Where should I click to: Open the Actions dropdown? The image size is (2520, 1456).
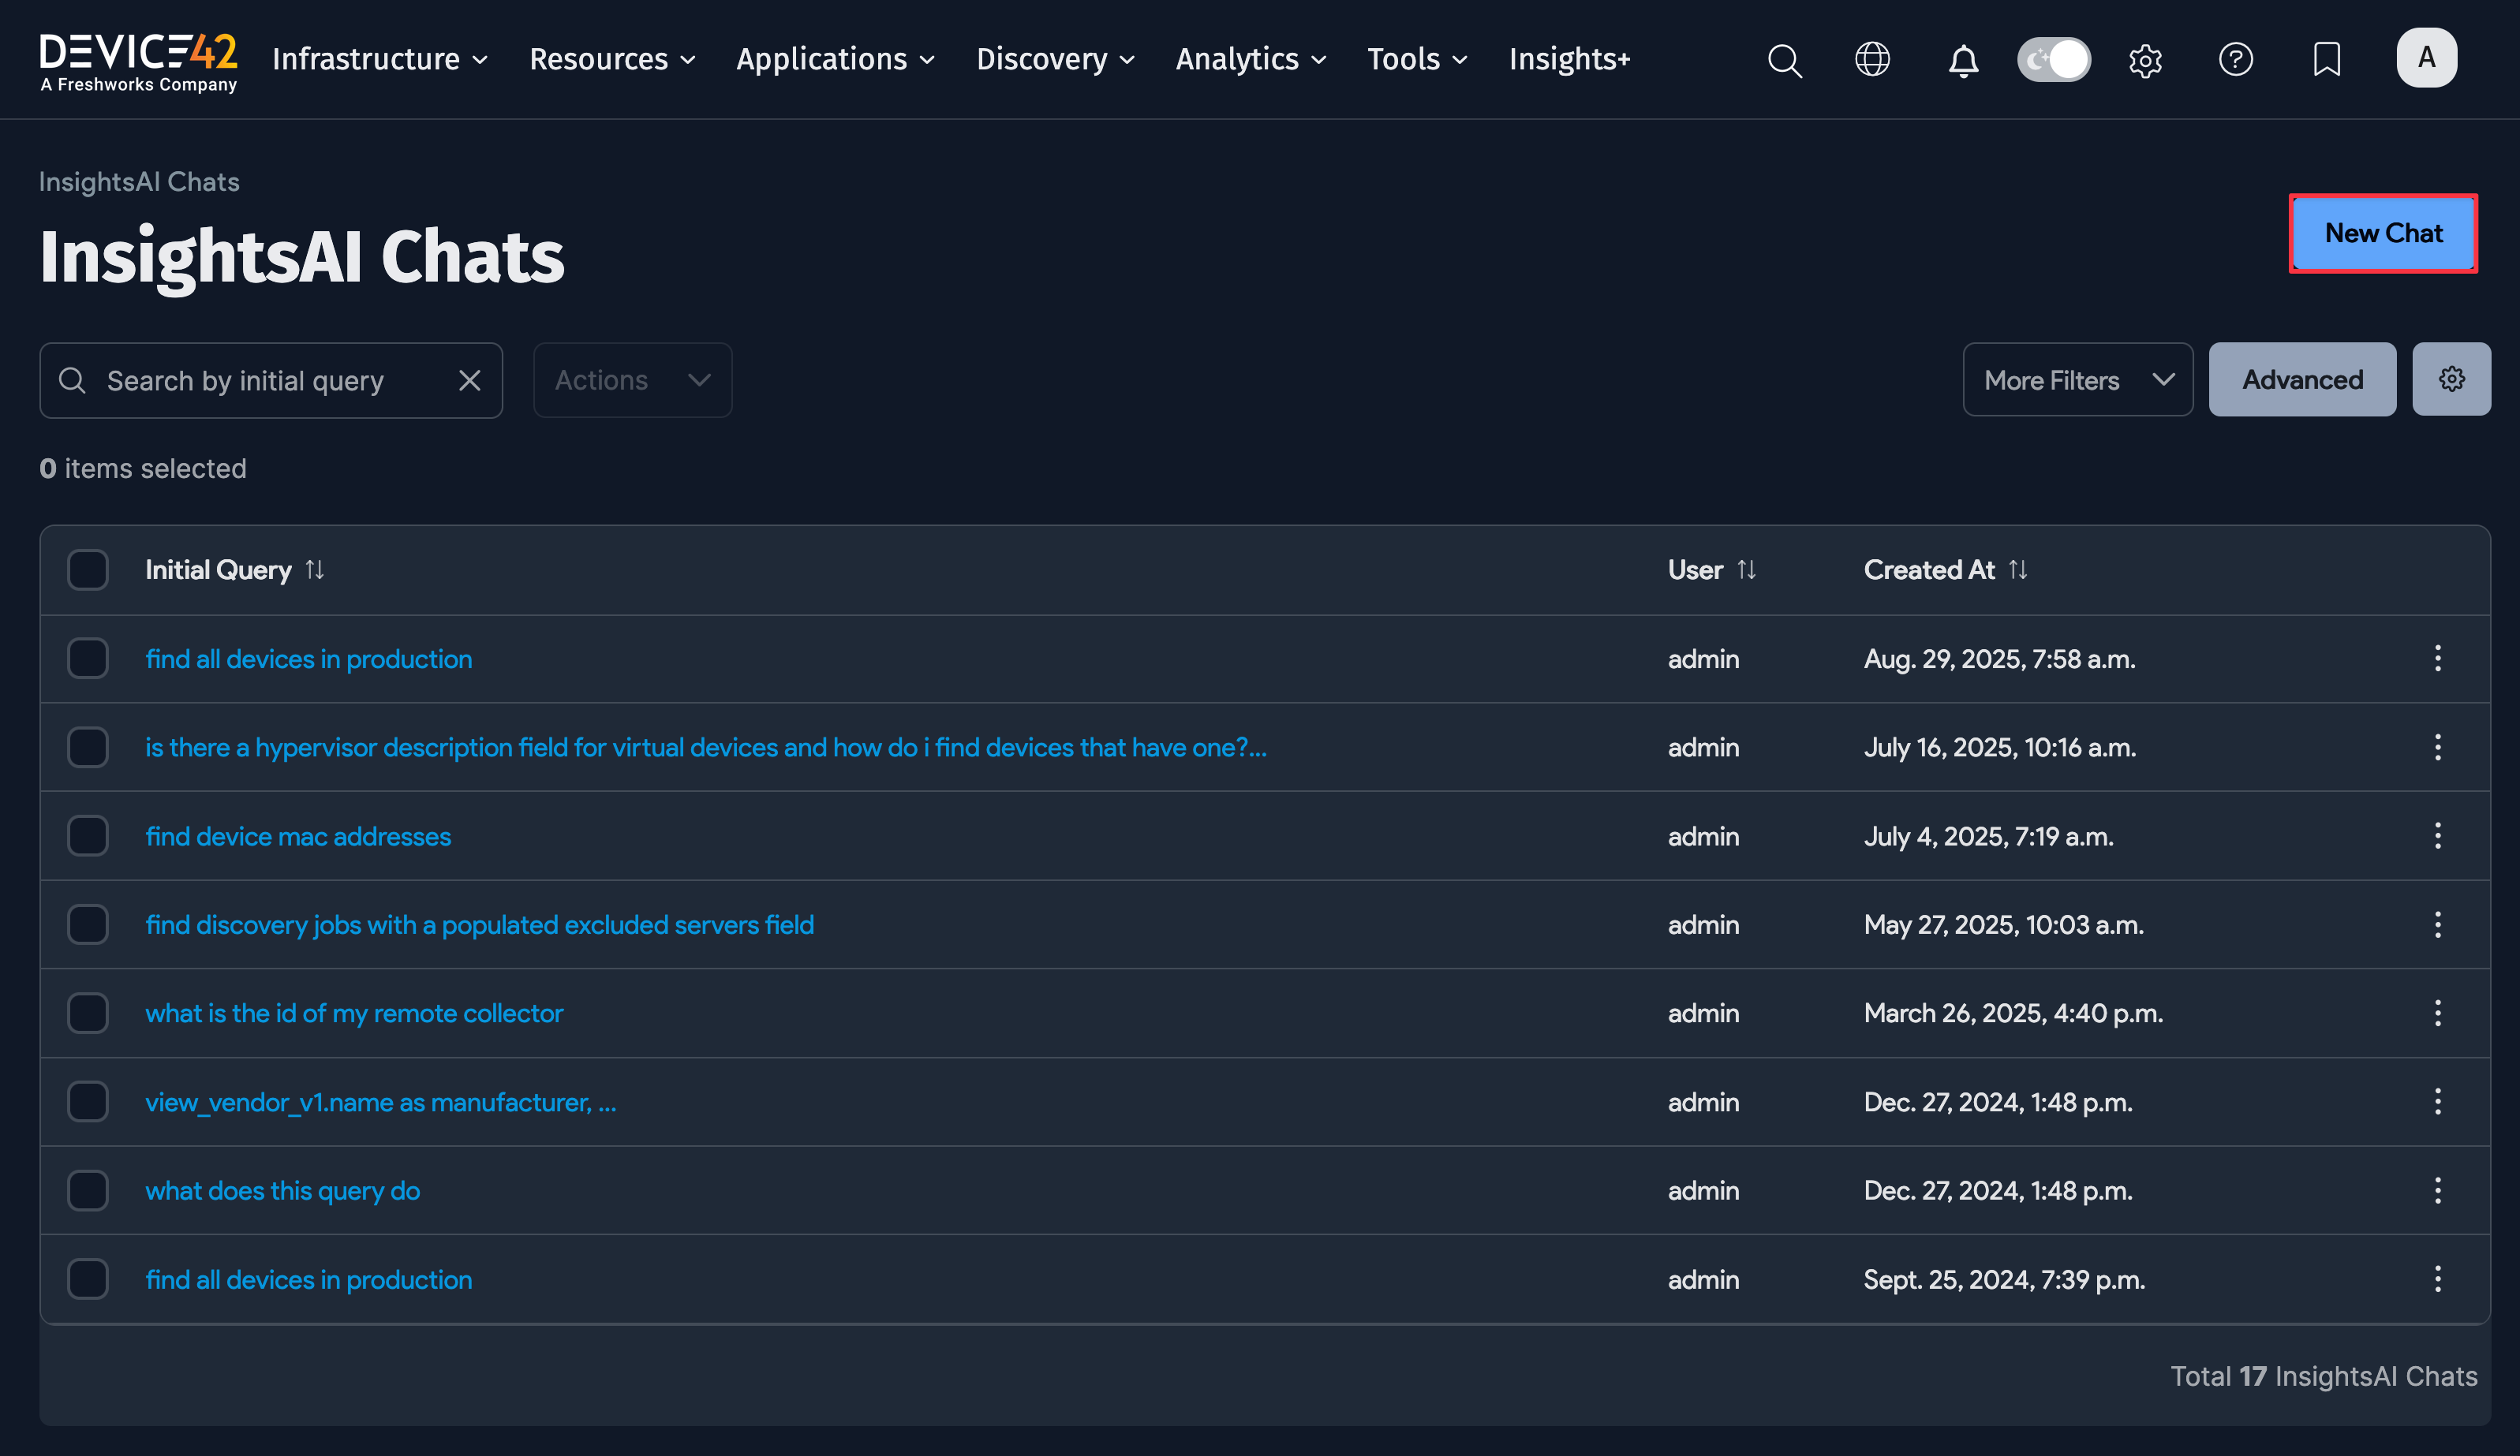[x=632, y=380]
